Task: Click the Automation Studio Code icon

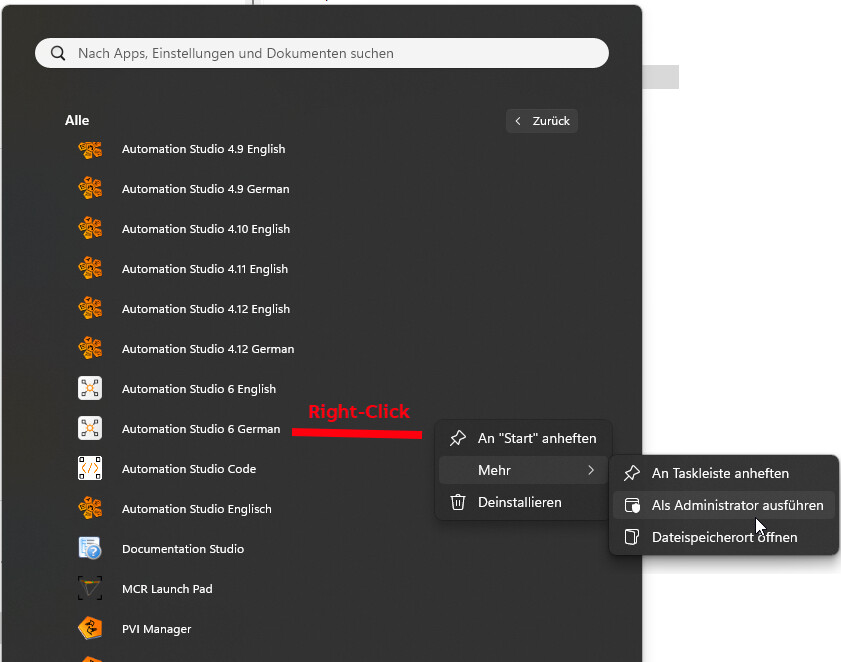Action: pos(90,468)
